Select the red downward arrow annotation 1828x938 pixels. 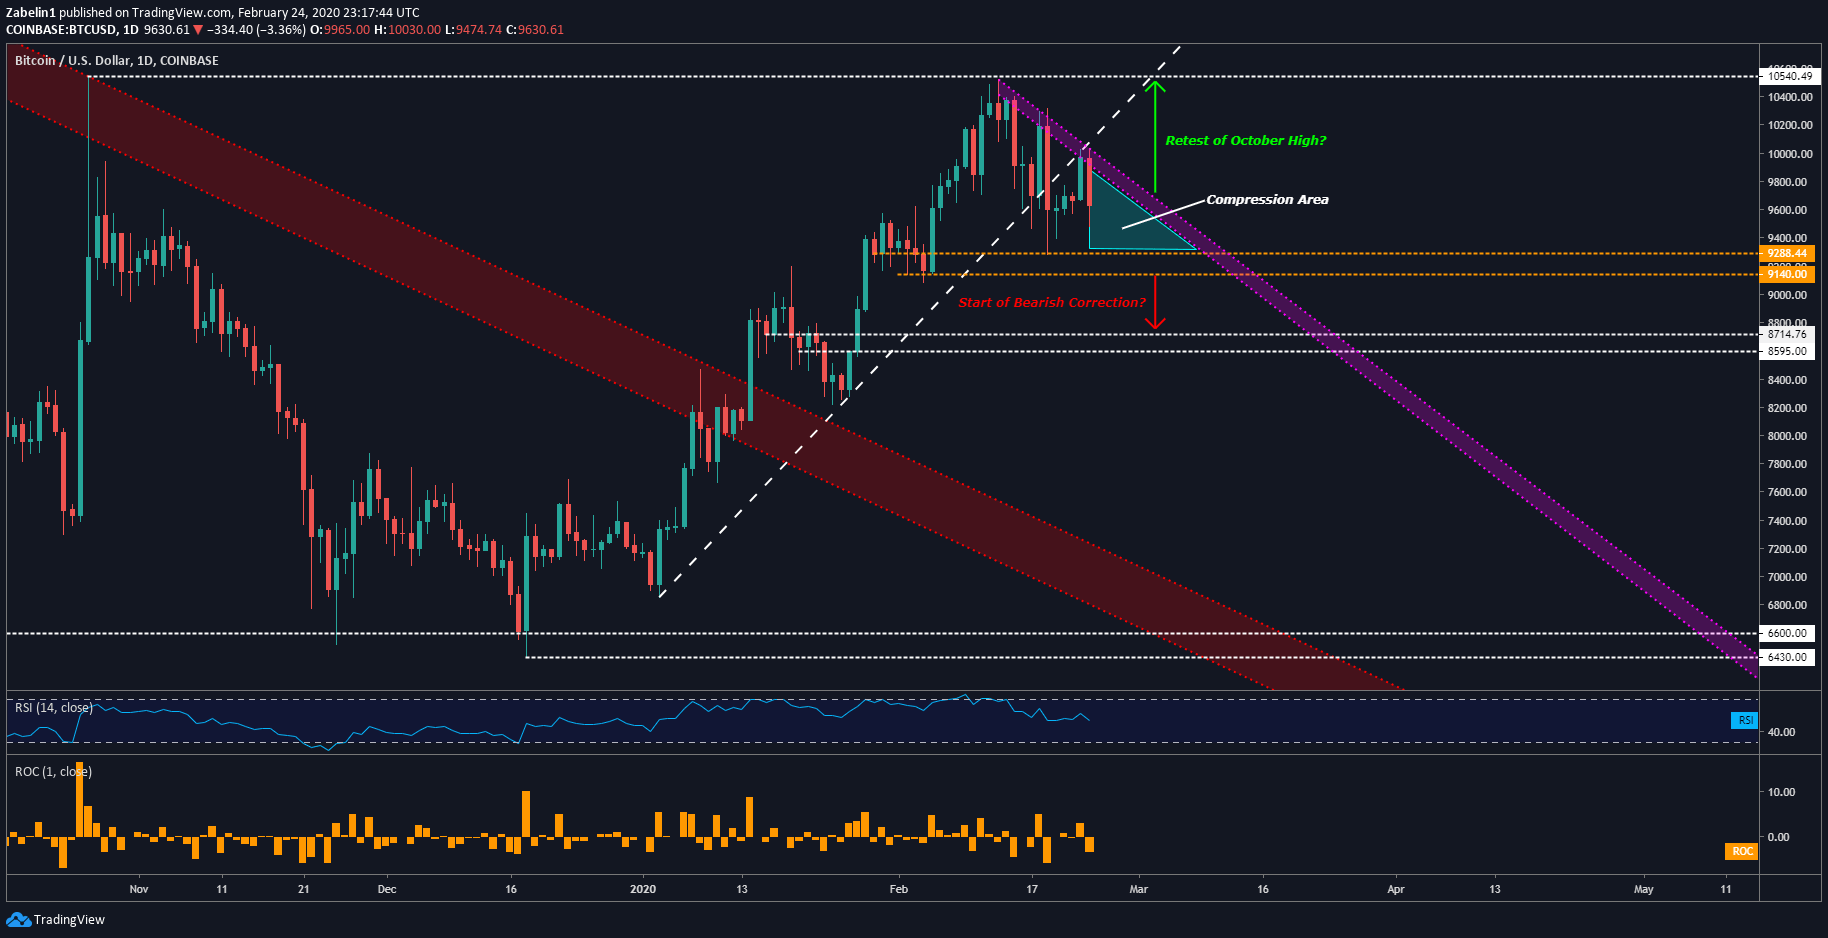[x=1155, y=302]
